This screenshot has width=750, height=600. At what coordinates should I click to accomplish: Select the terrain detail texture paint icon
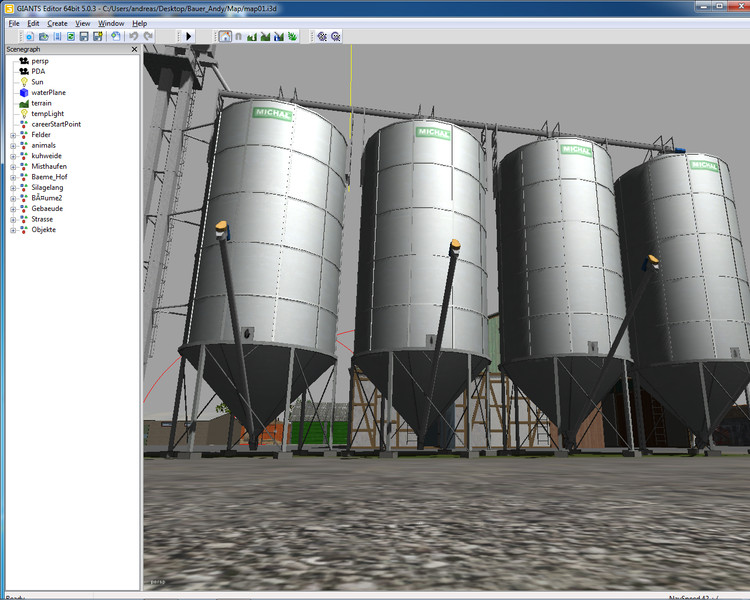coord(265,36)
